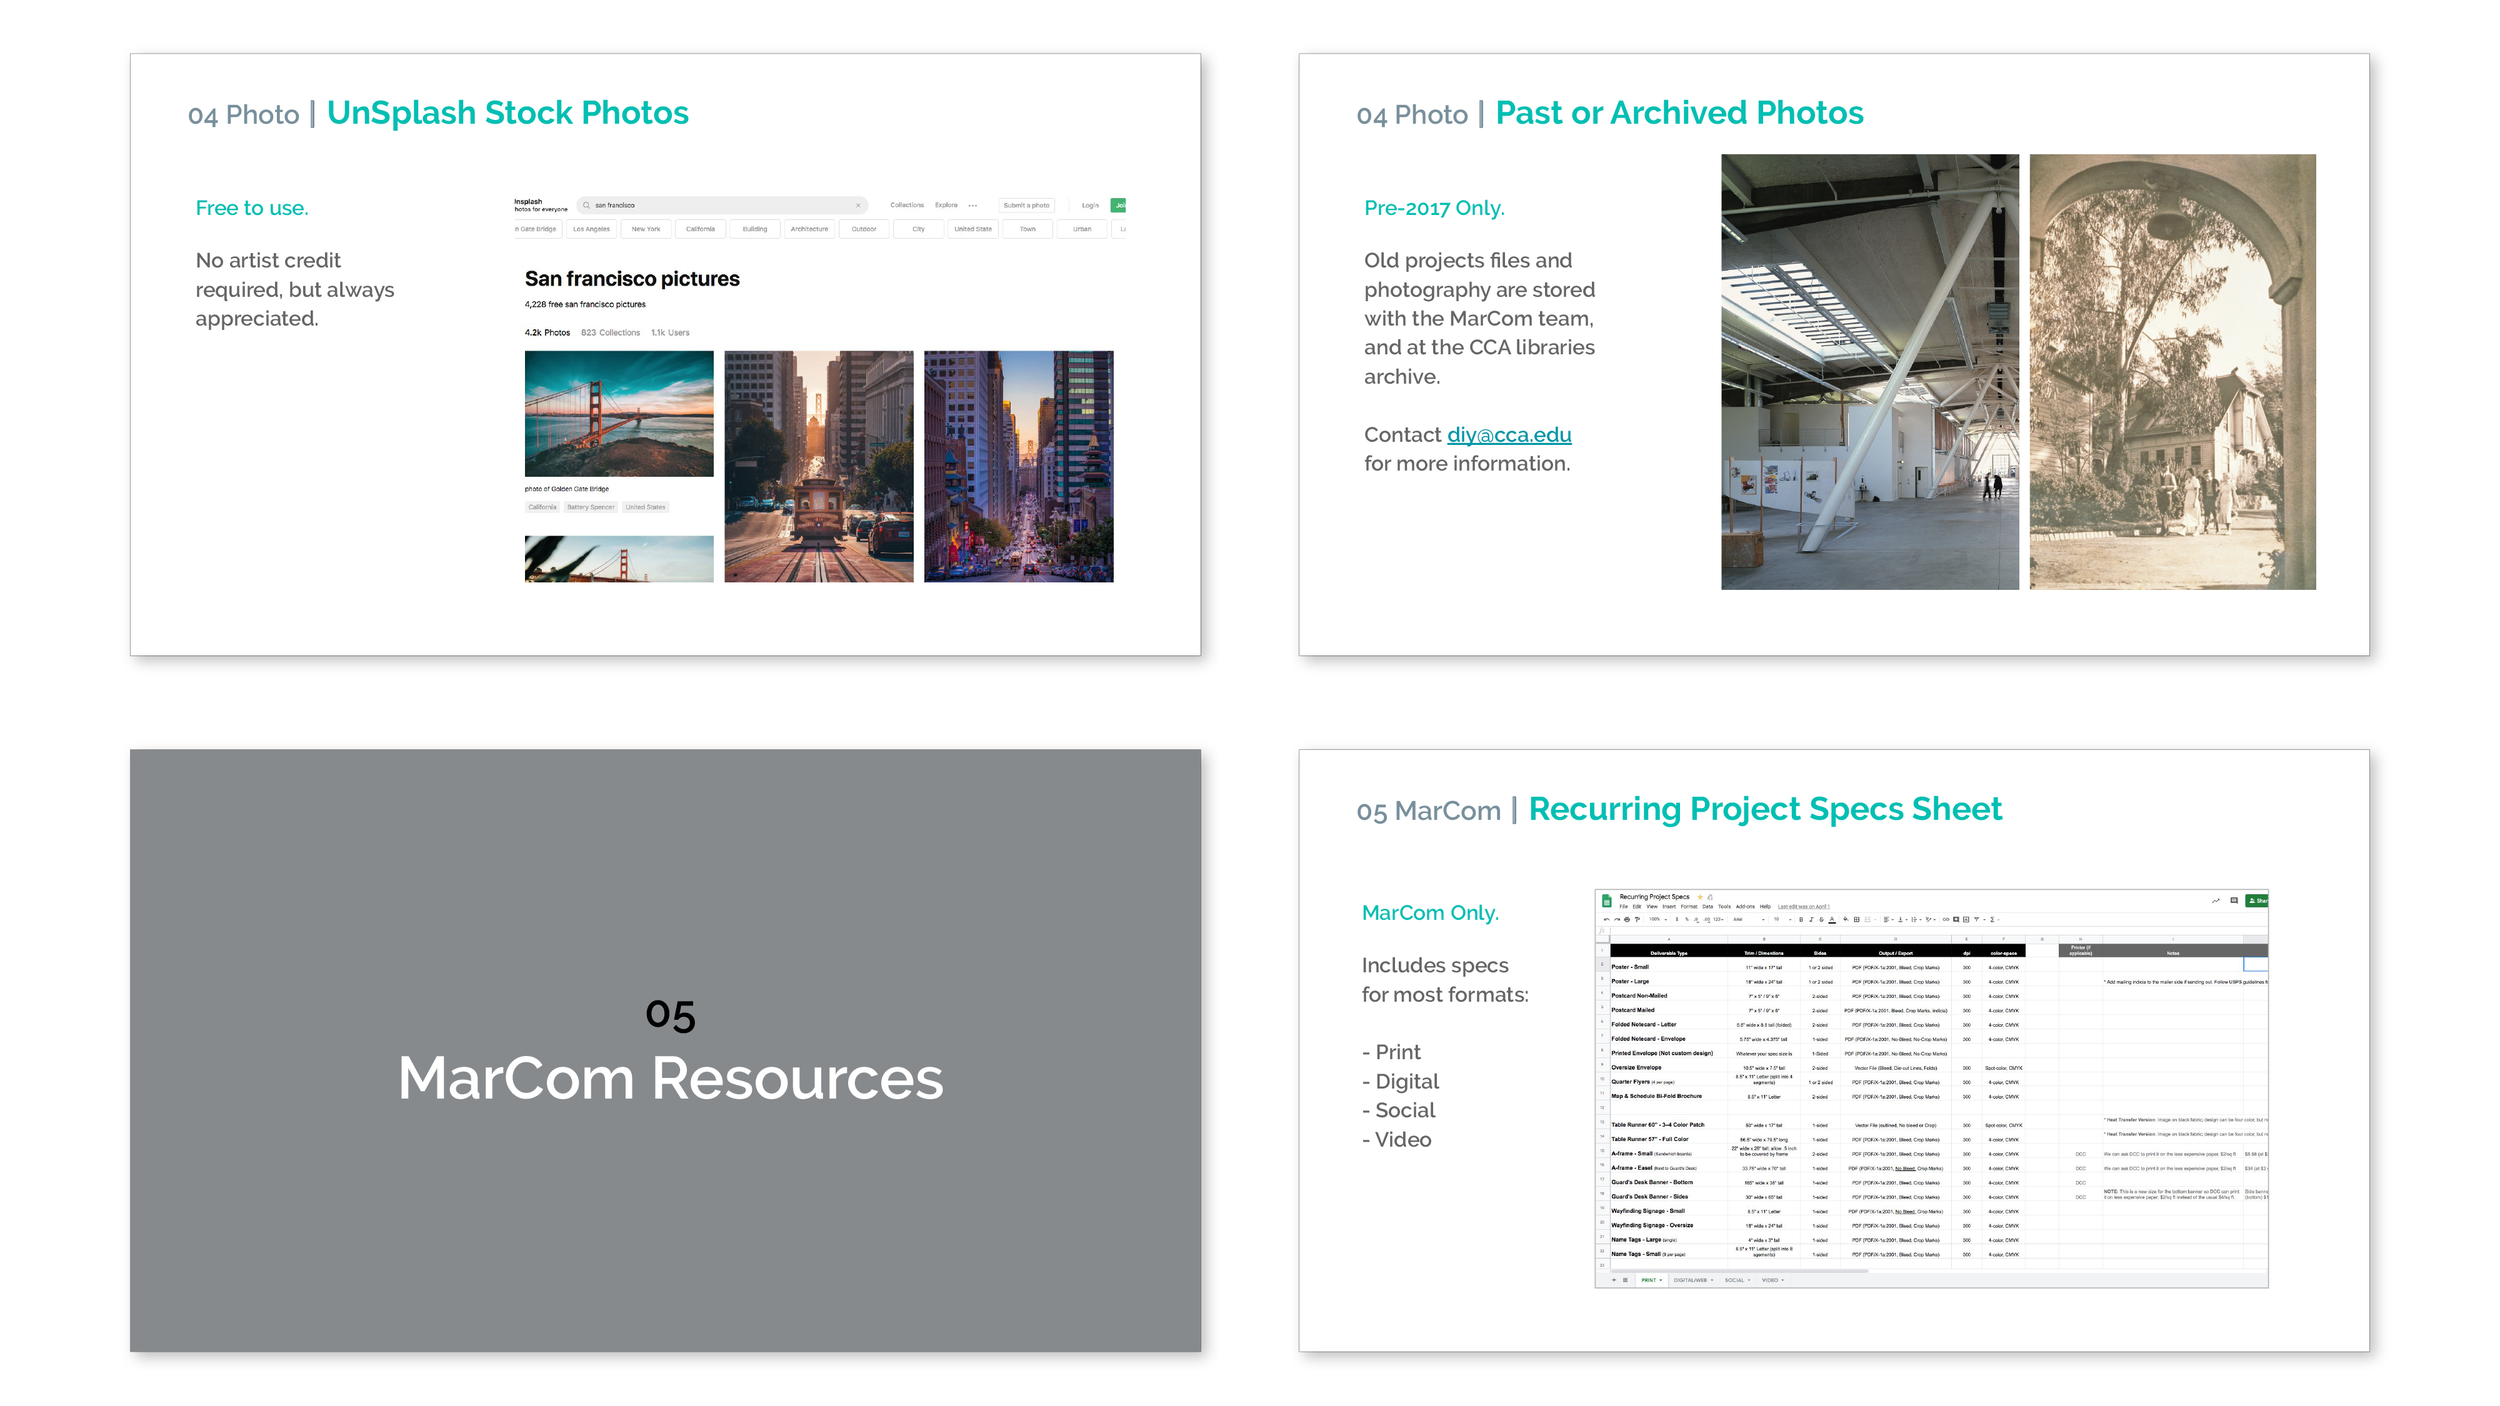The width and height of the screenshot is (2500, 1406).
Task: Click the undo icon in Sheets toolbar
Action: click(x=1607, y=919)
